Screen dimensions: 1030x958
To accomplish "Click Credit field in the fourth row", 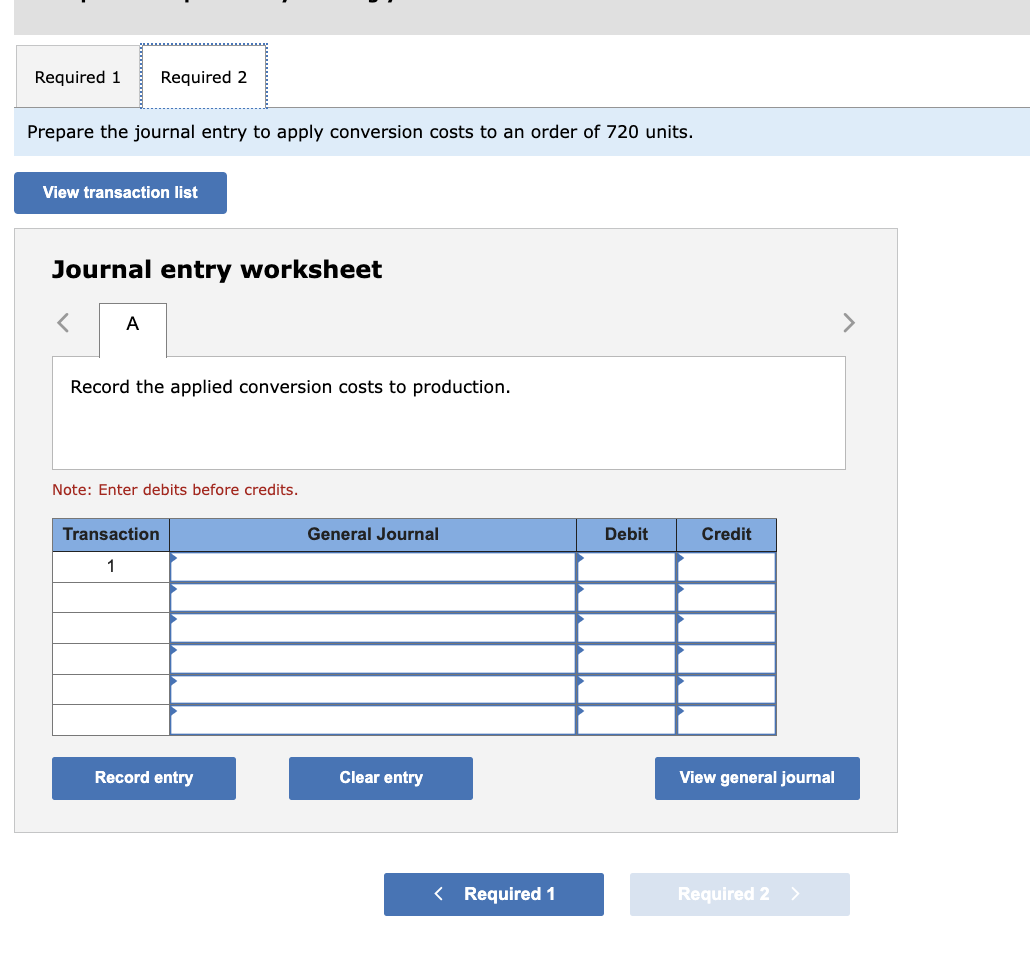I will point(727,659).
